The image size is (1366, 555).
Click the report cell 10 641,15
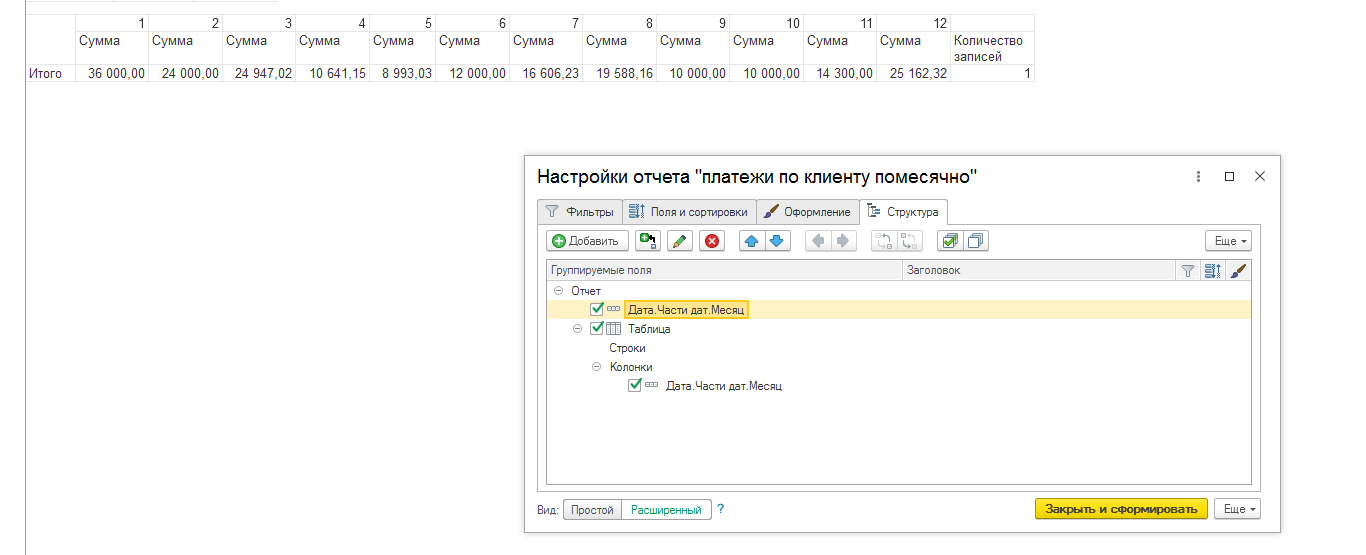[x=332, y=73]
